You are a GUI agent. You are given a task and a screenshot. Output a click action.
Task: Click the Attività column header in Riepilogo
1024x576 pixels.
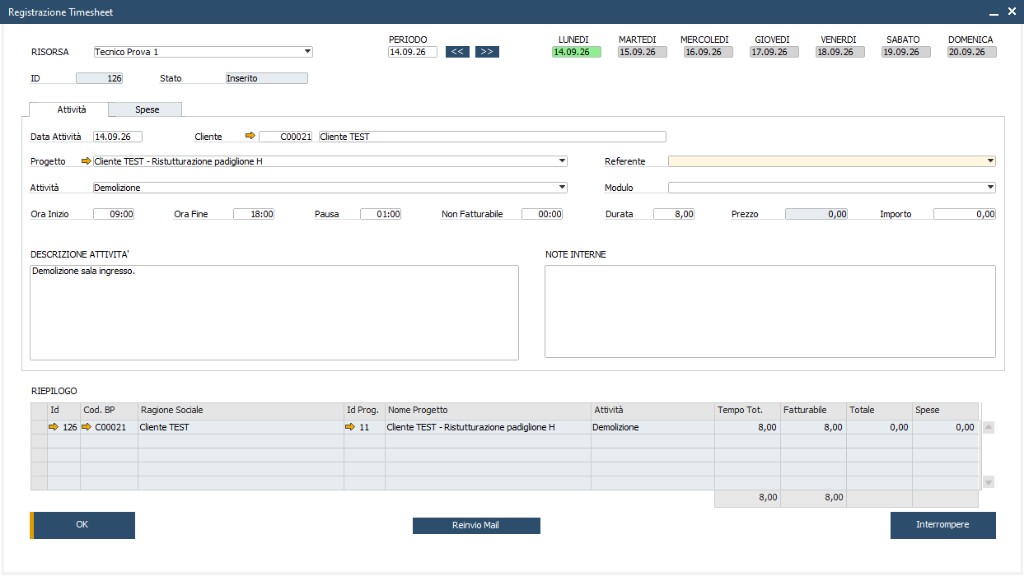(x=652, y=410)
